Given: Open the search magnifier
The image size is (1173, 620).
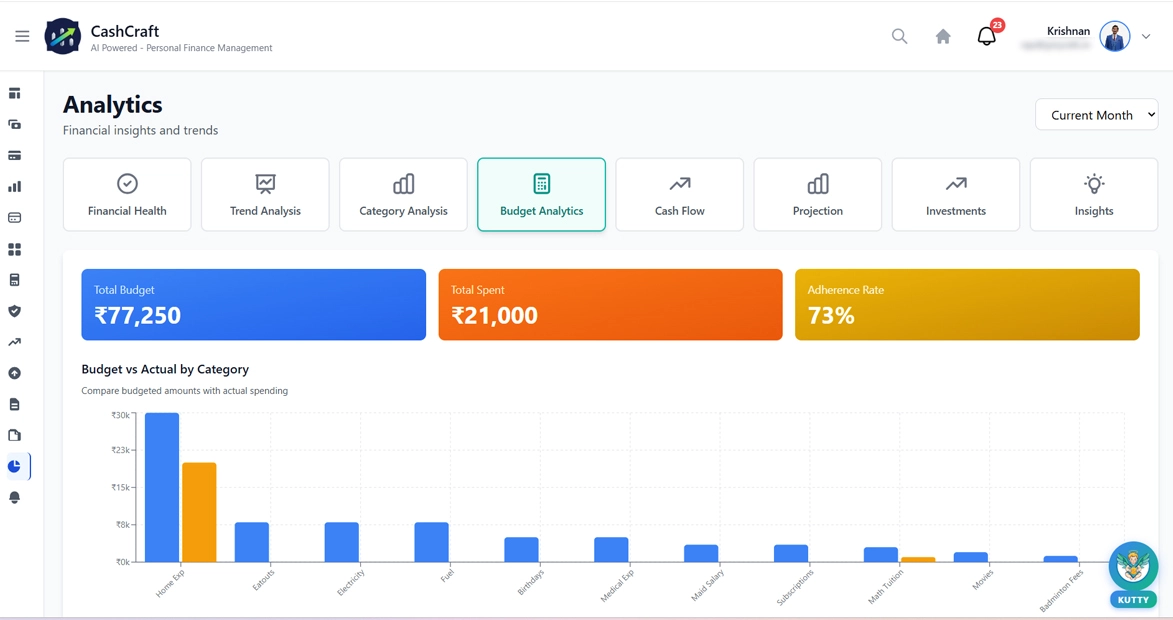Looking at the screenshot, I should tap(899, 36).
